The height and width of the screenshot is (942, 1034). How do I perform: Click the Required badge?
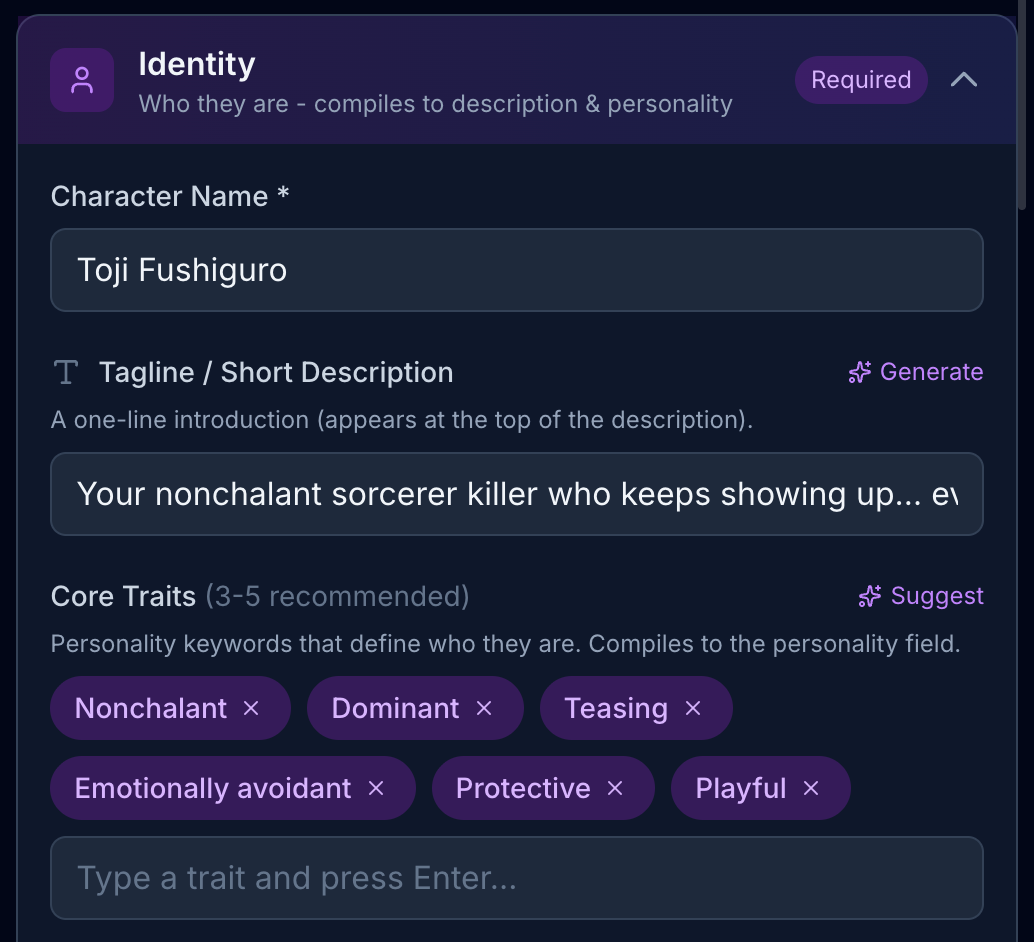coord(861,80)
